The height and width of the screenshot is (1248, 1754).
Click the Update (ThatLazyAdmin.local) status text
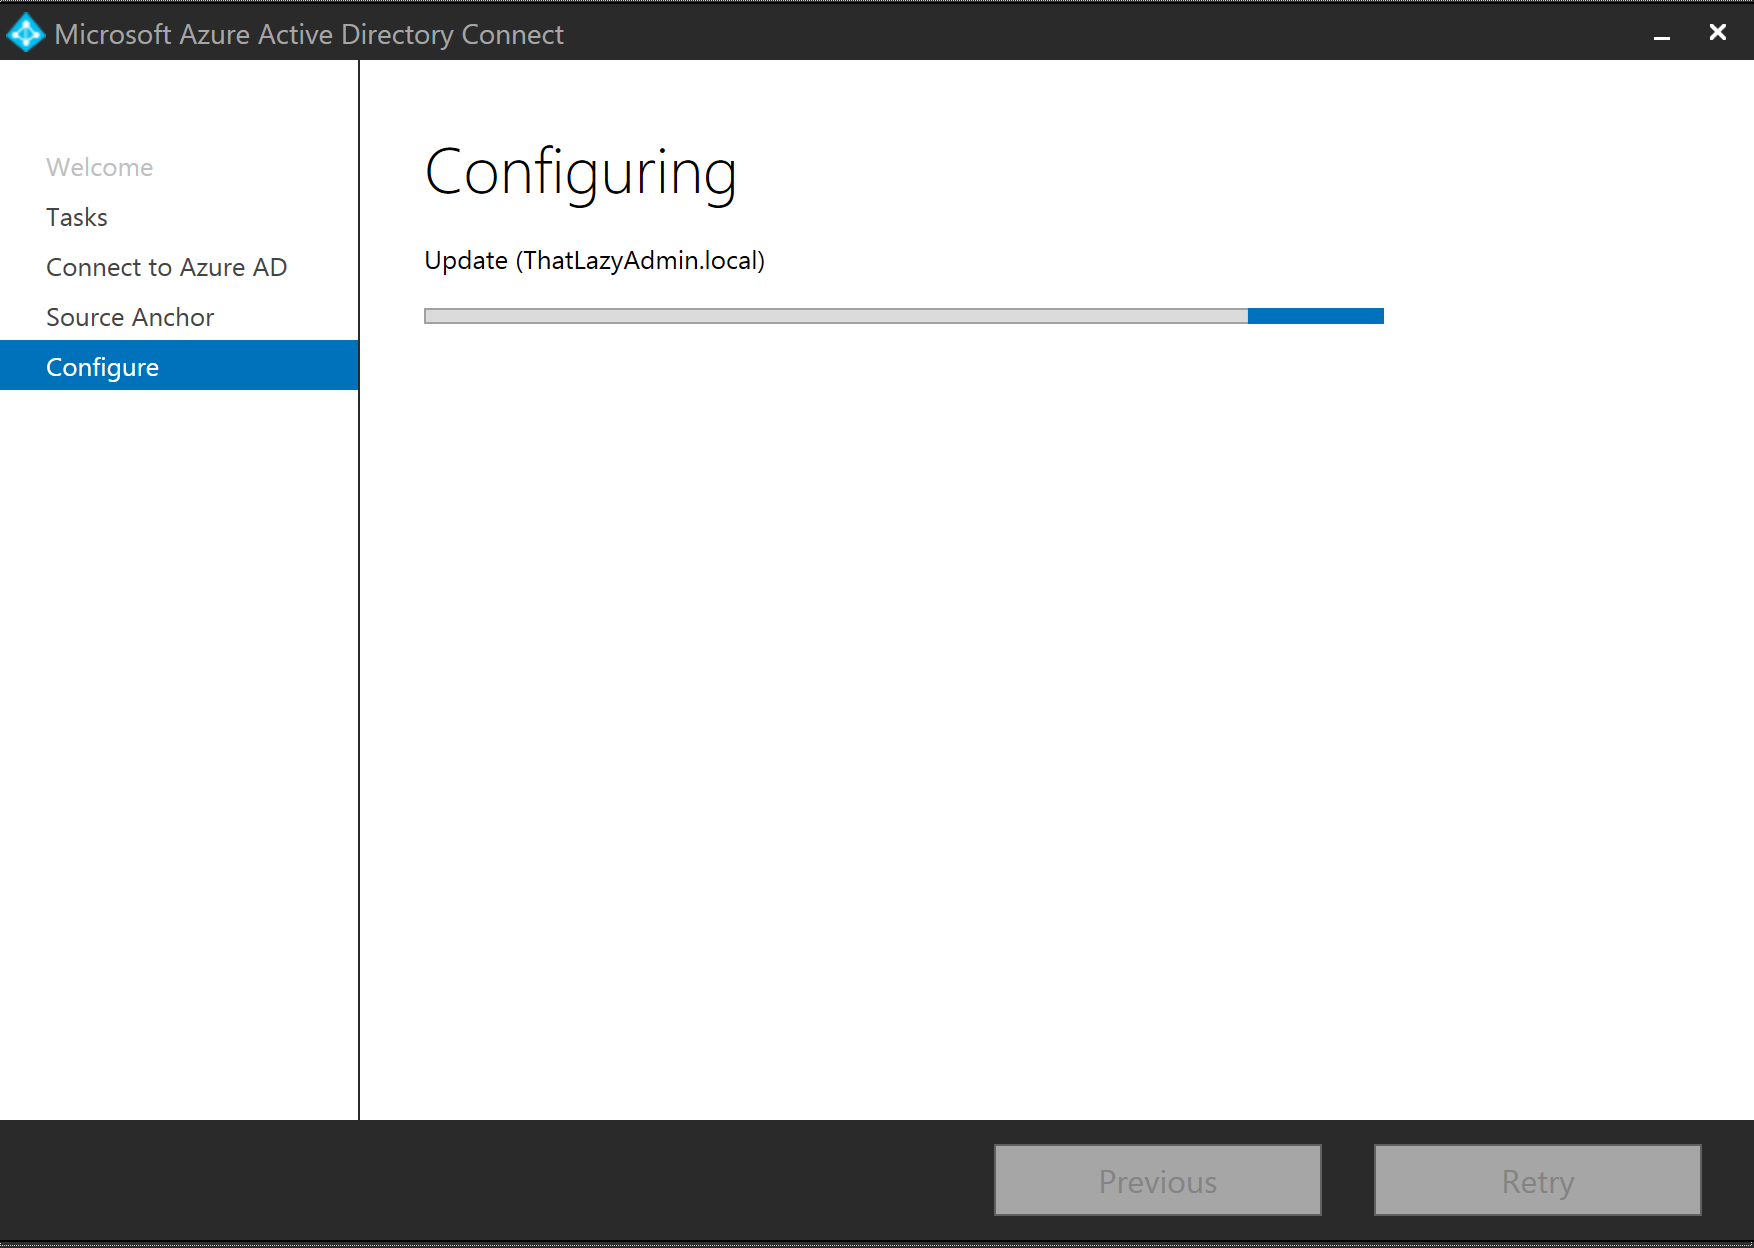(594, 260)
